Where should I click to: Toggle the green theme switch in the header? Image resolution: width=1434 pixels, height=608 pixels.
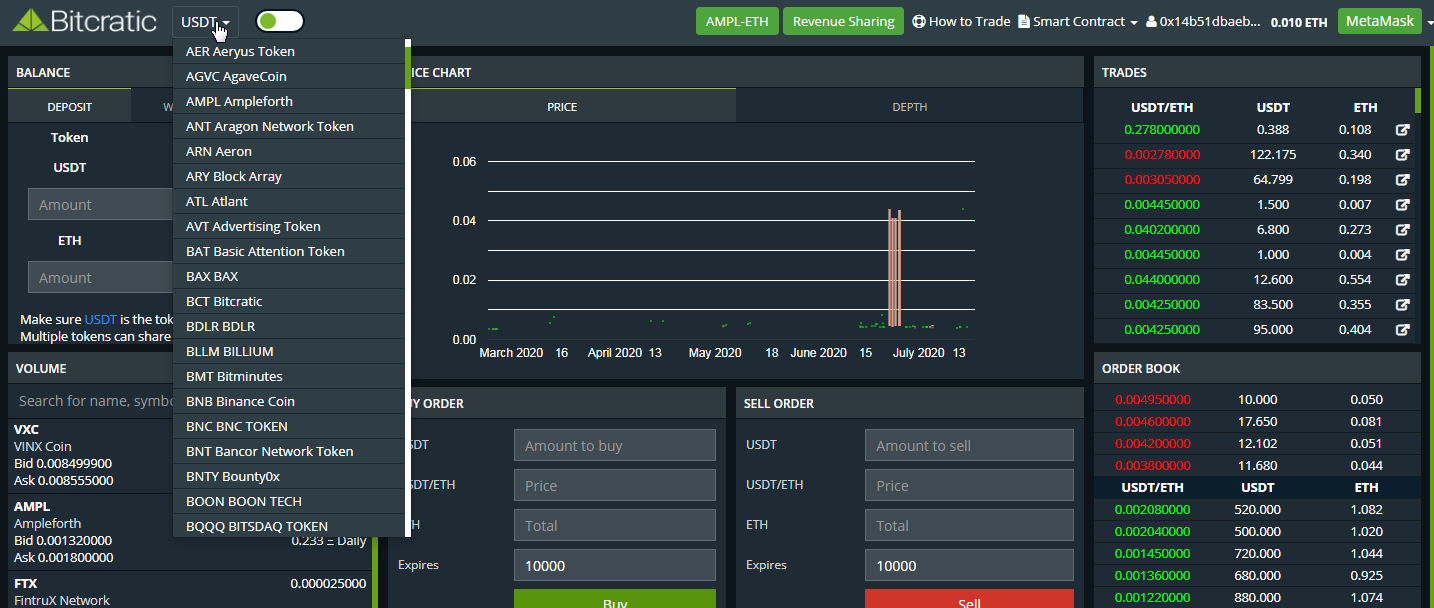pyautogui.click(x=280, y=21)
